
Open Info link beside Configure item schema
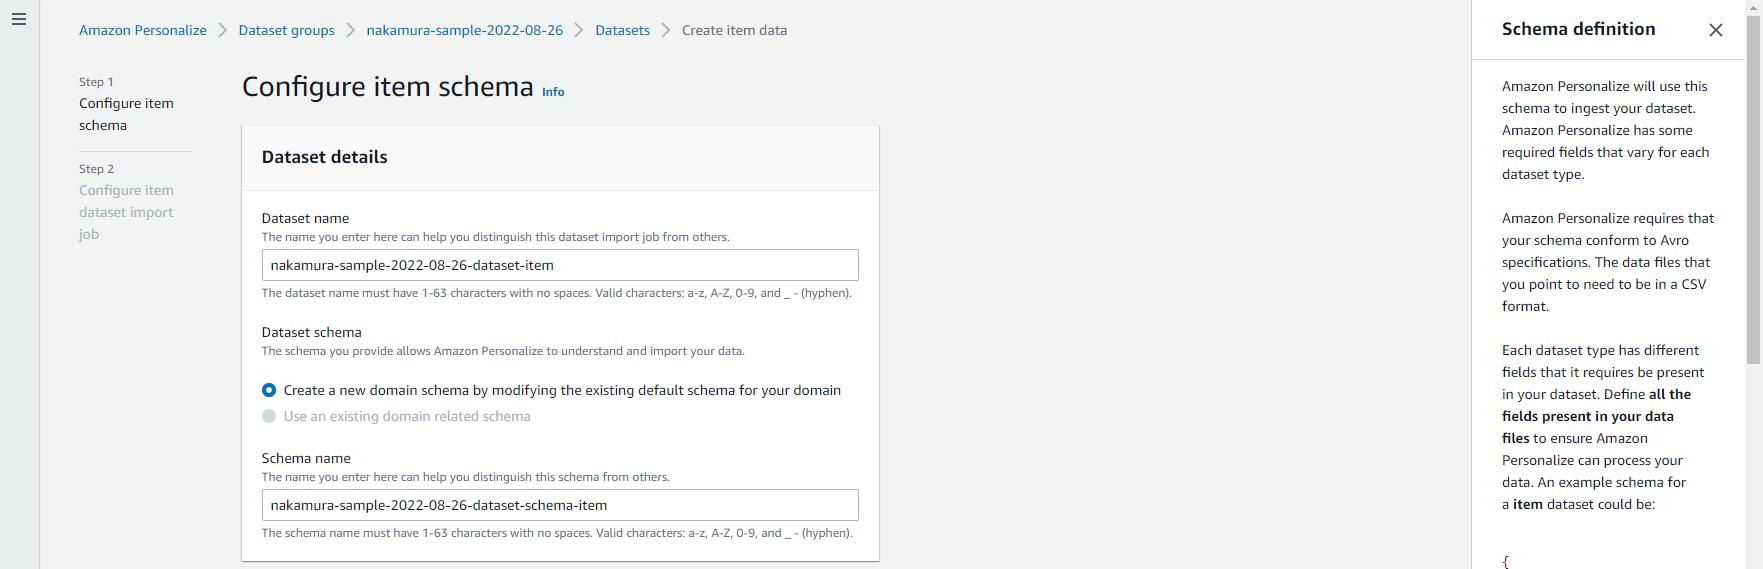553,92
